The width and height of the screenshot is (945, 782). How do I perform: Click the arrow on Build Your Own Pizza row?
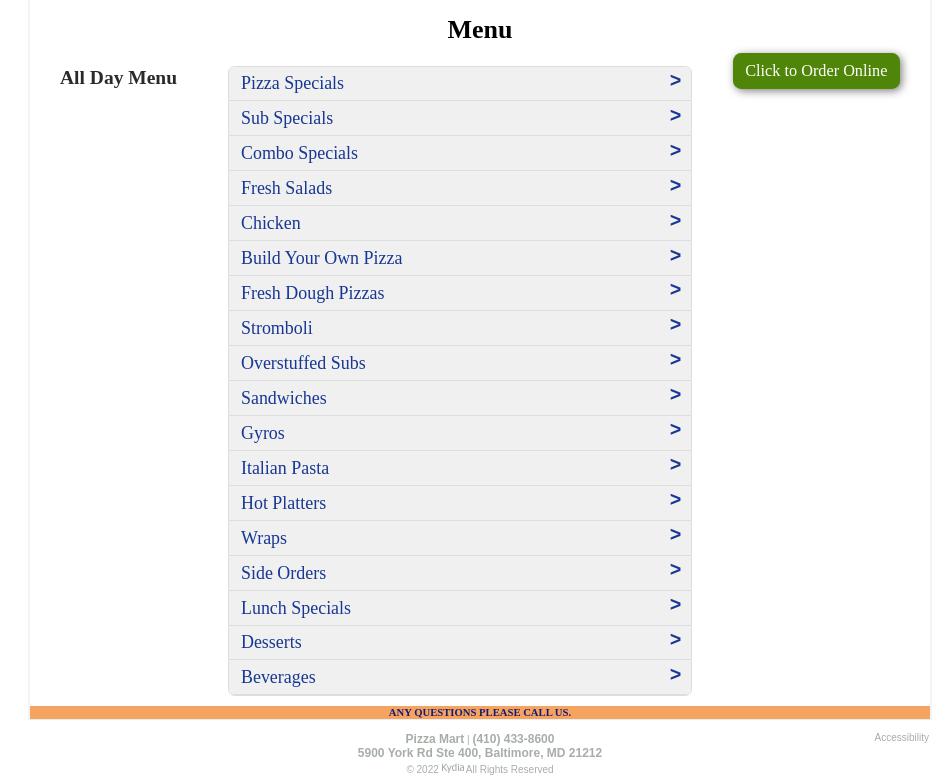tap(675, 256)
